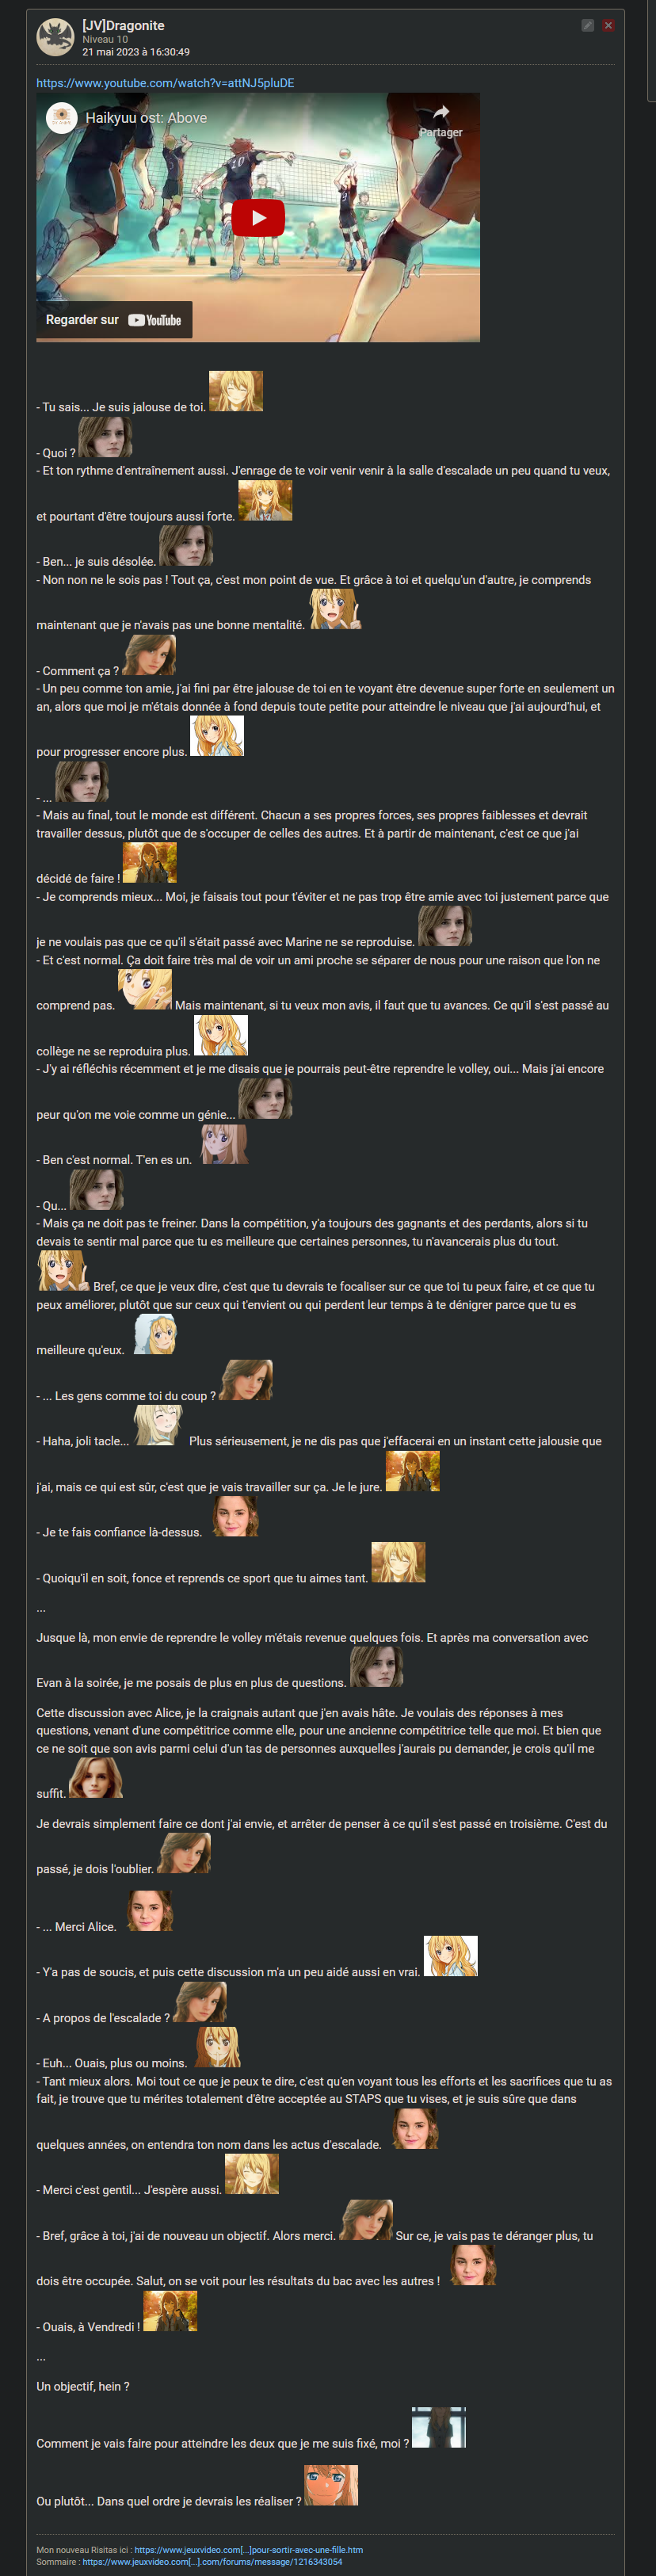Image resolution: width=656 pixels, height=2576 pixels.
Task: Click the Partager share arrow on video
Action: click(x=440, y=120)
